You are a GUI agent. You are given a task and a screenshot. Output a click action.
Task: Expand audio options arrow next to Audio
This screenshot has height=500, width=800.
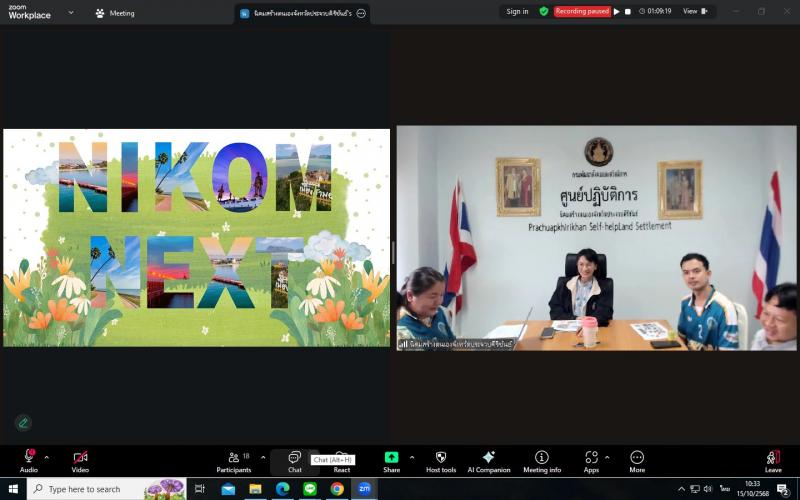pos(47,457)
